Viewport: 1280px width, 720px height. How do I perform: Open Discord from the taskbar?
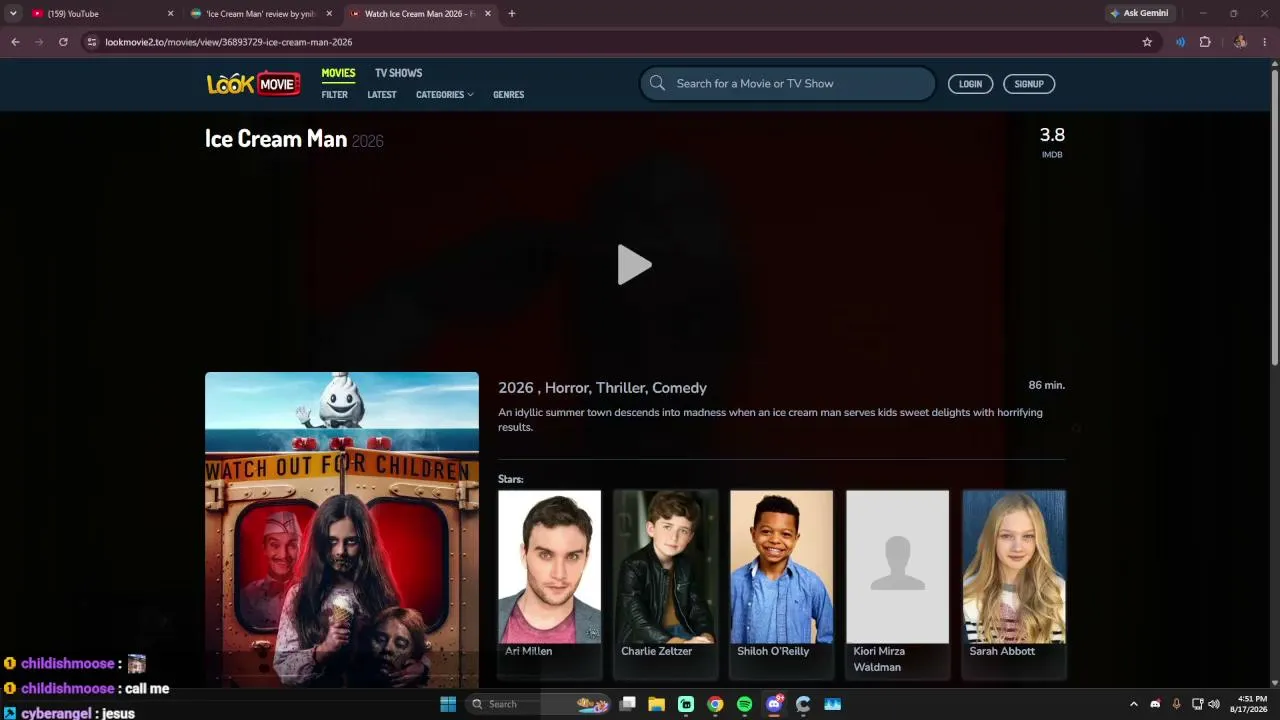774,704
